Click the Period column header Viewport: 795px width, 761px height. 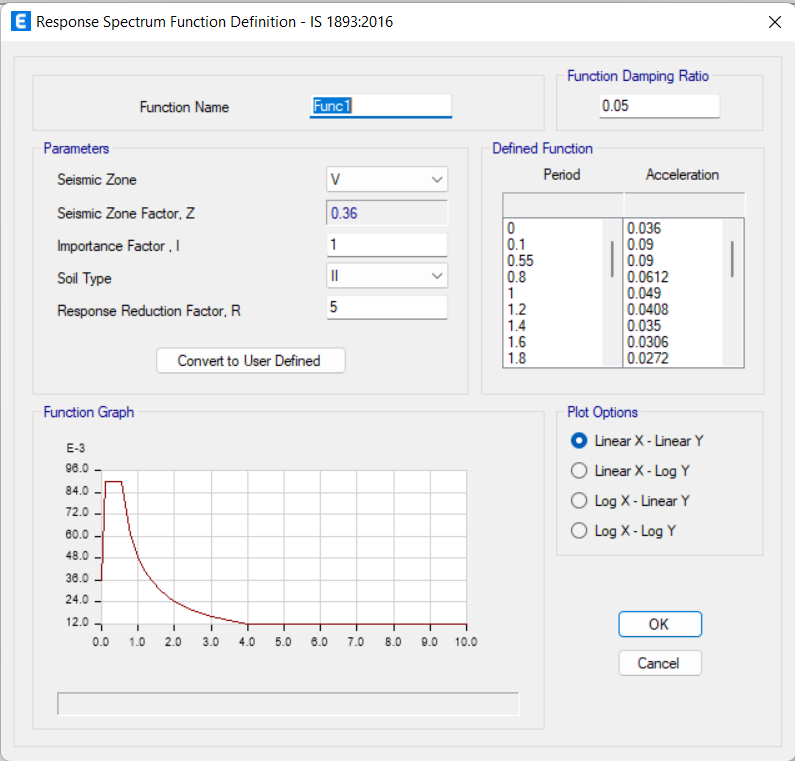(x=561, y=174)
